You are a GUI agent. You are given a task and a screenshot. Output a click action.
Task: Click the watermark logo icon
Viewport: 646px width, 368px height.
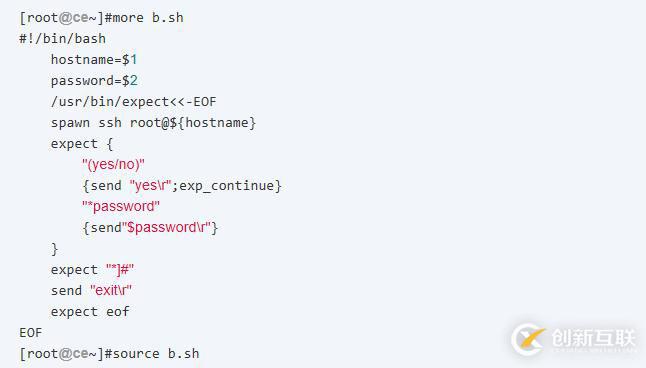point(528,340)
